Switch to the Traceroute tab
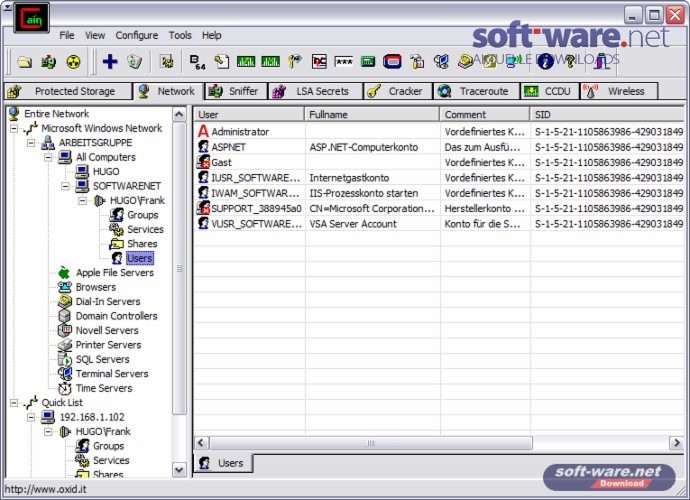This screenshot has width=690, height=500. [x=476, y=91]
